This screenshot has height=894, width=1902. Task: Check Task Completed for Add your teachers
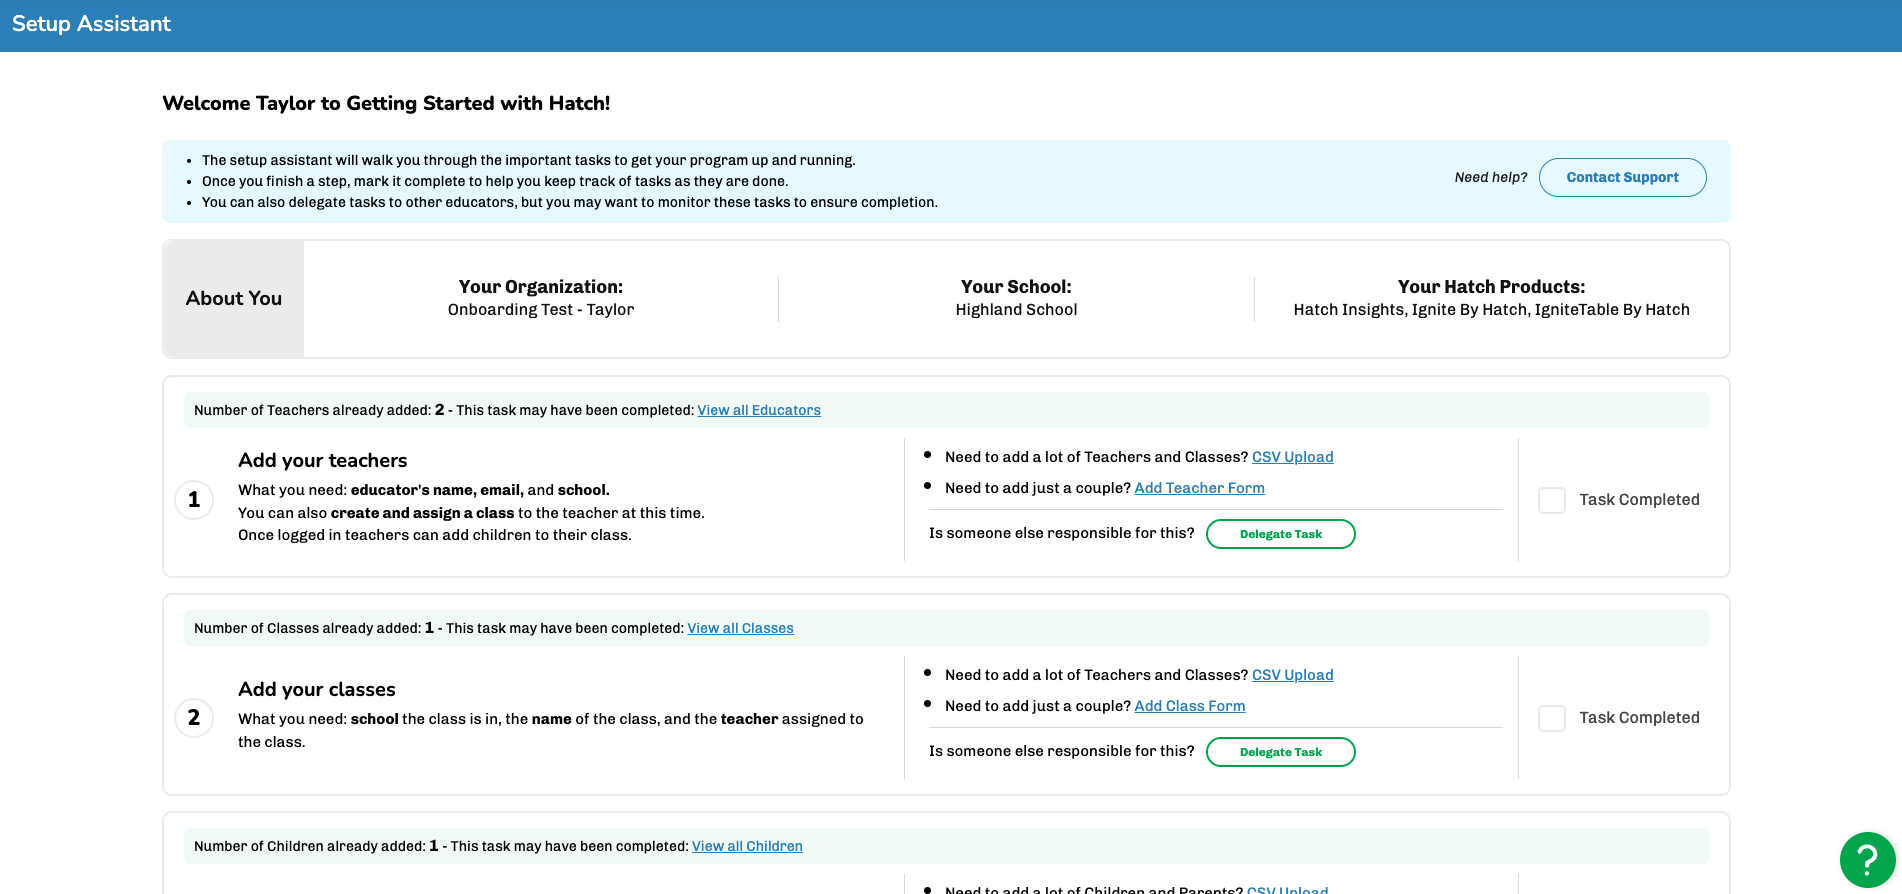point(1552,500)
